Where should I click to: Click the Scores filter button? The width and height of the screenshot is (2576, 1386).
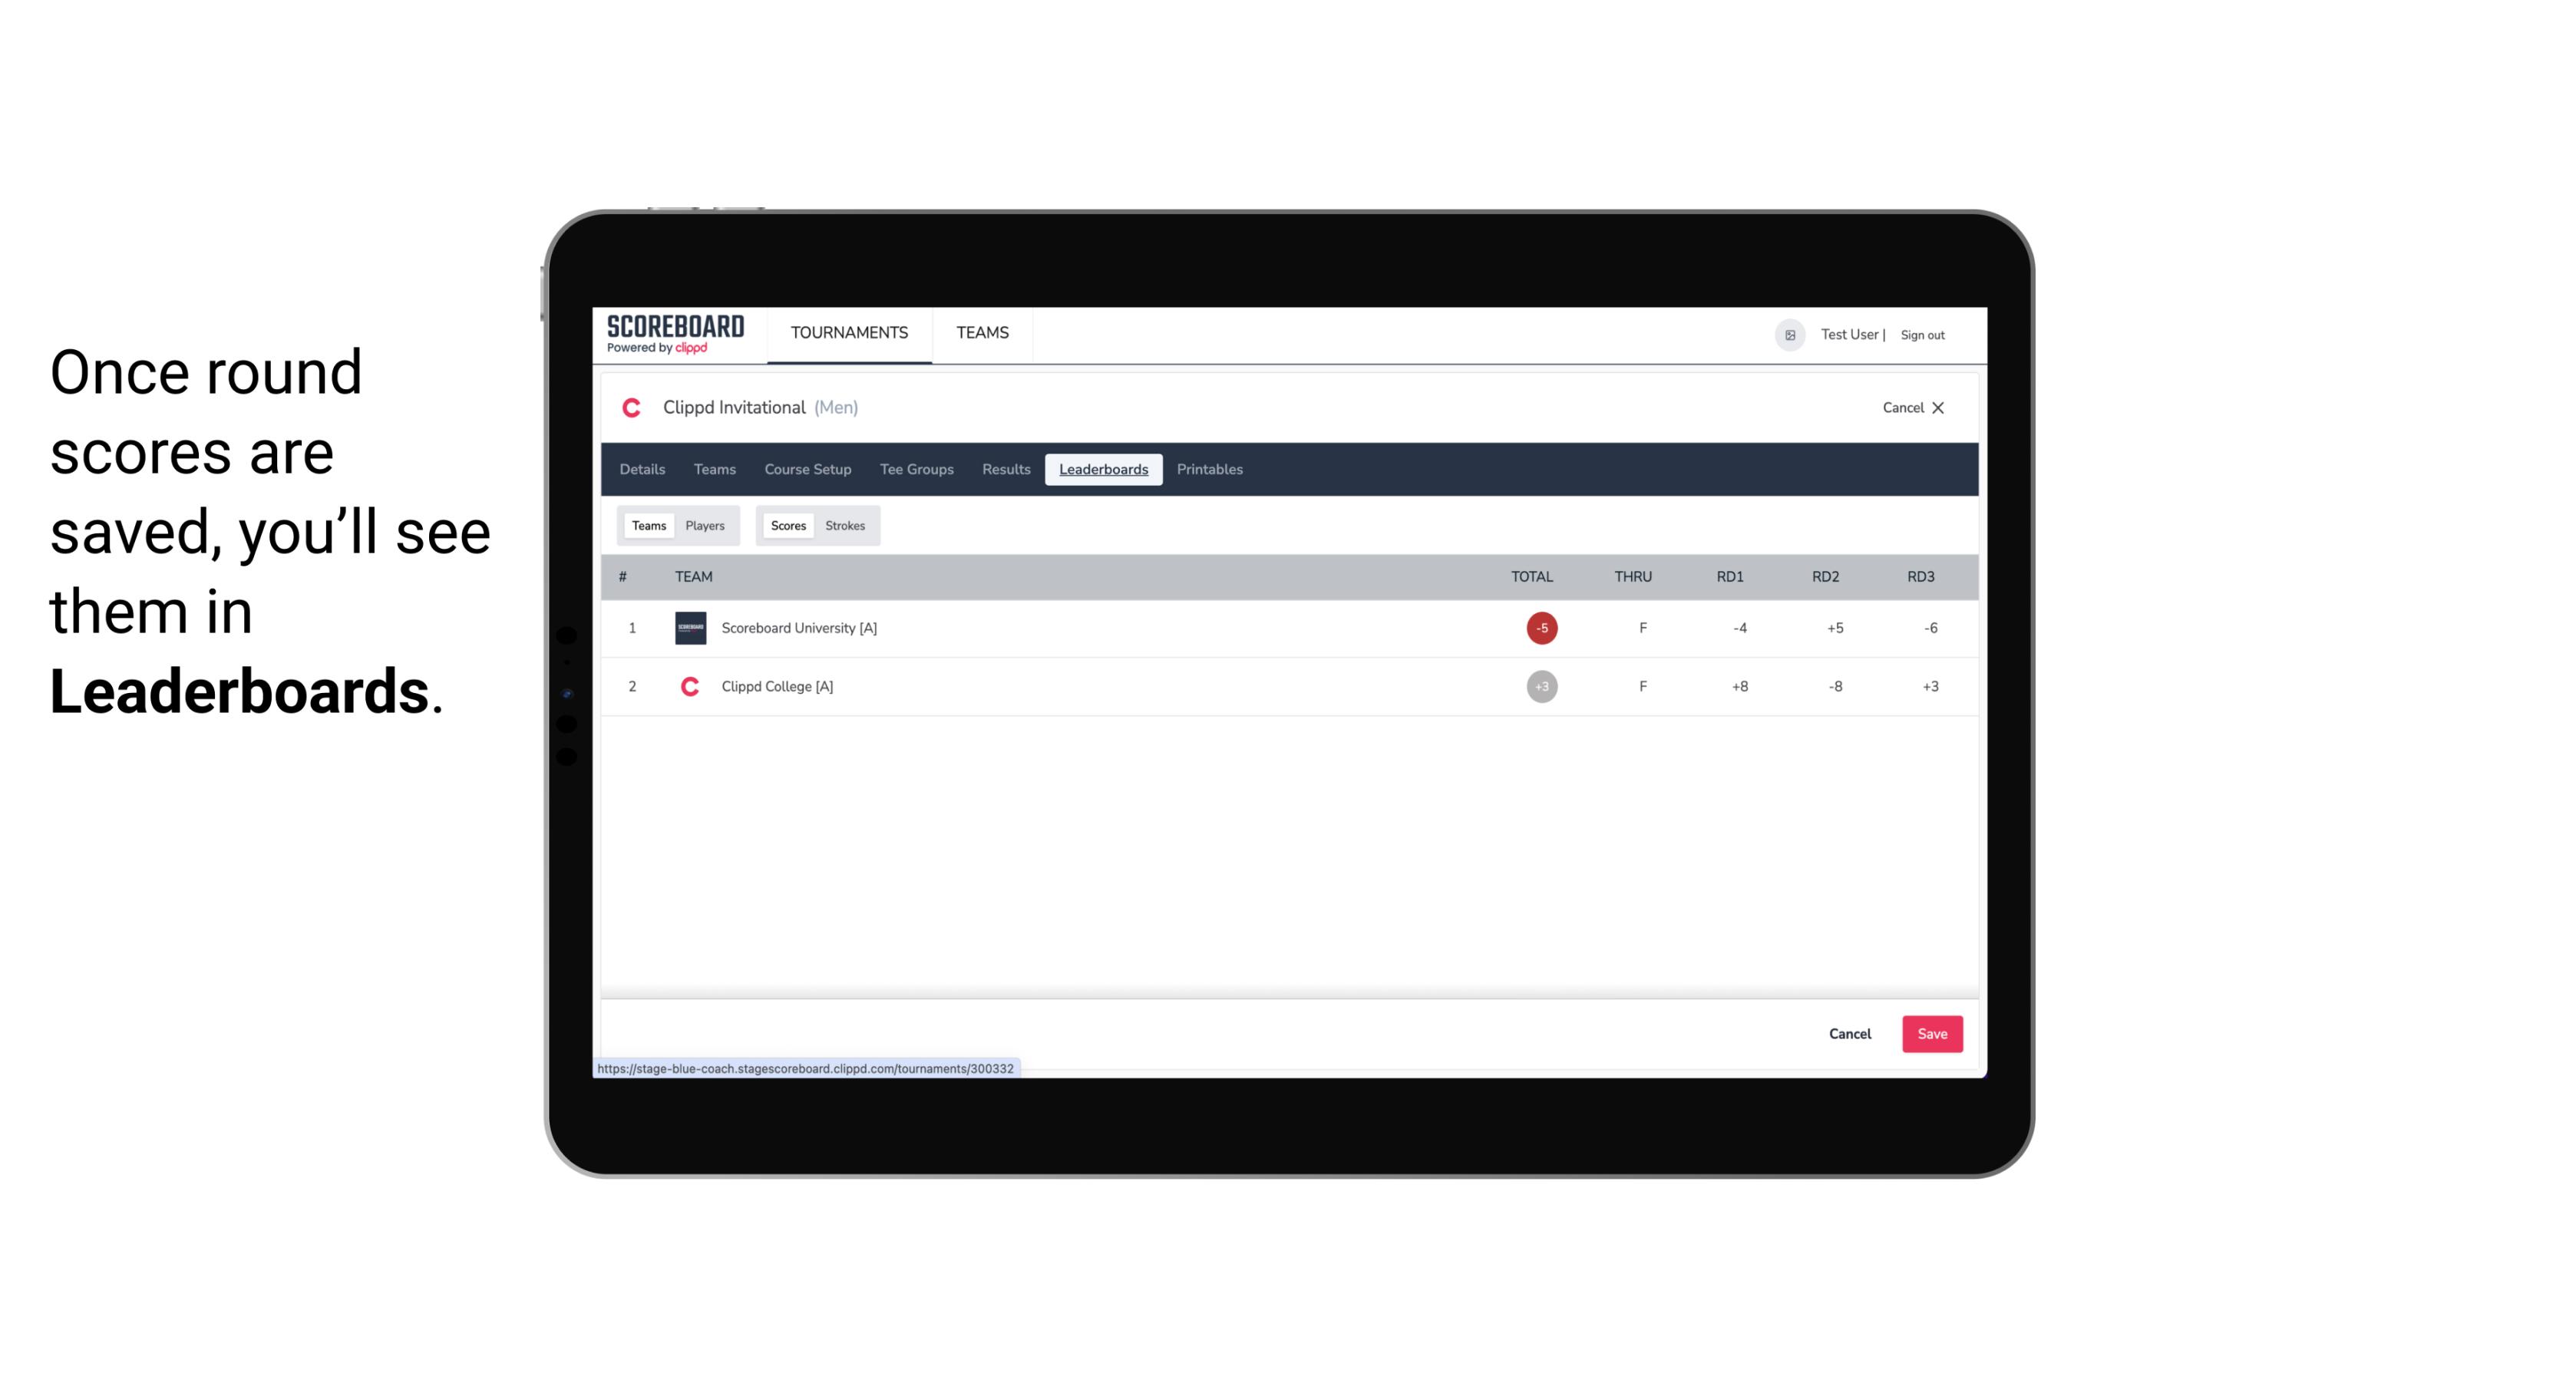(x=787, y=524)
